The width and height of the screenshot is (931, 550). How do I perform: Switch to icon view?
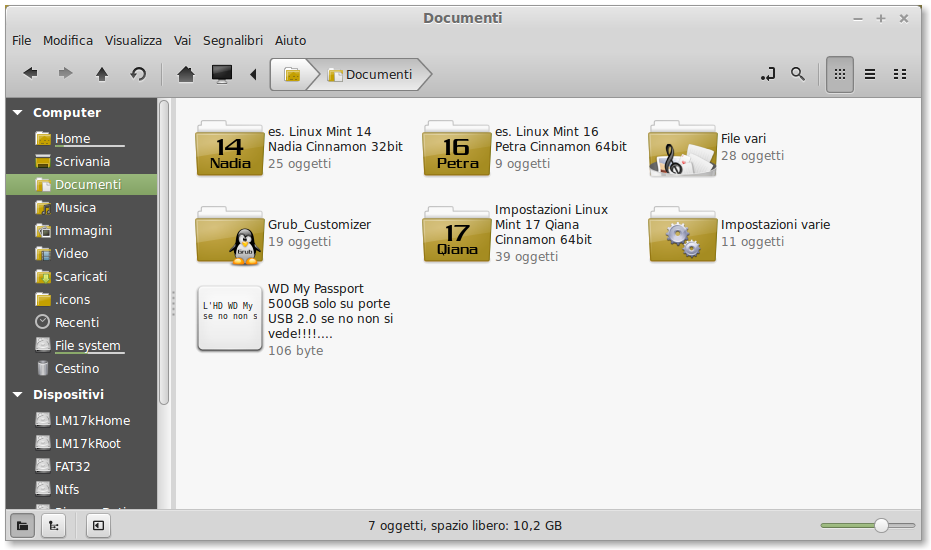840,74
